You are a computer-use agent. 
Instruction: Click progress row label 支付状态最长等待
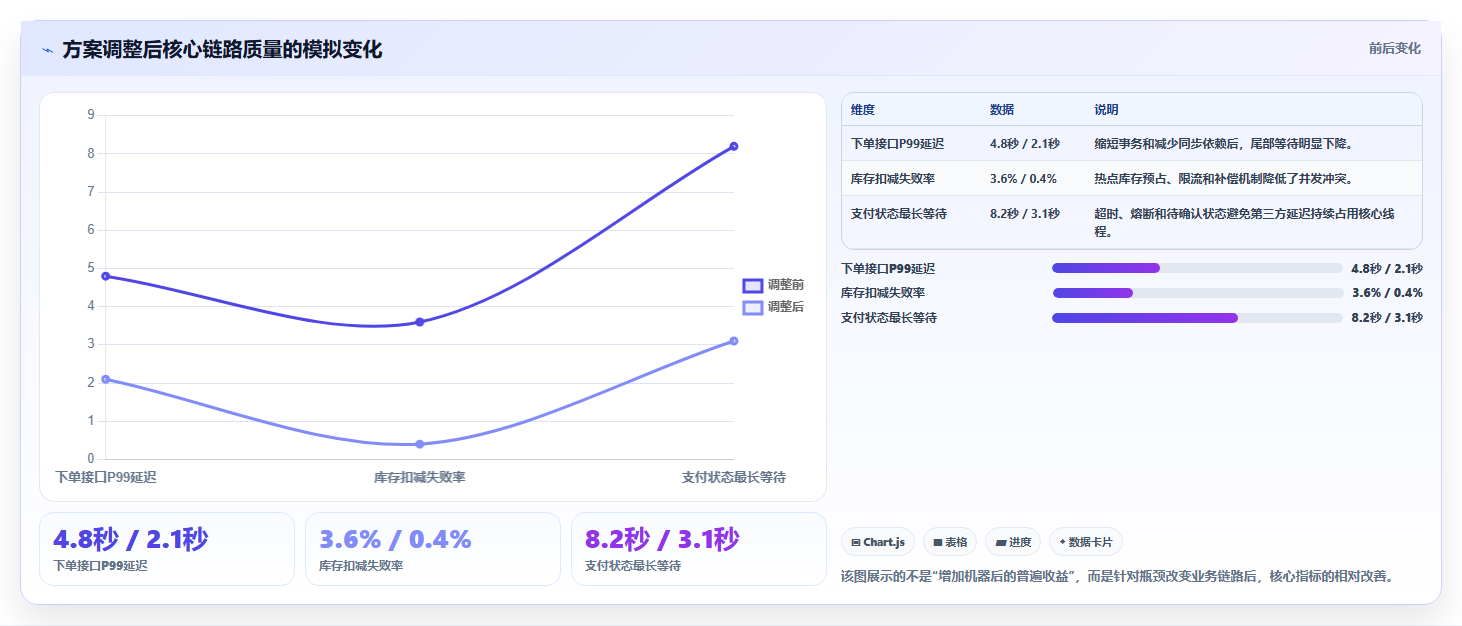tap(889, 318)
